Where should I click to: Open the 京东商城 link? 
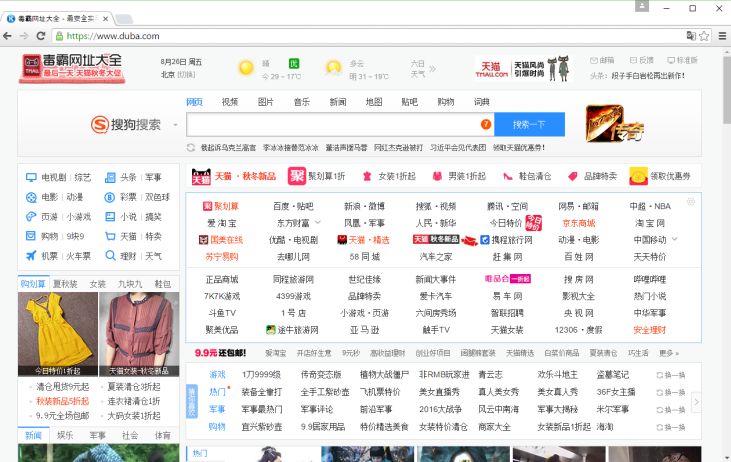click(578, 223)
